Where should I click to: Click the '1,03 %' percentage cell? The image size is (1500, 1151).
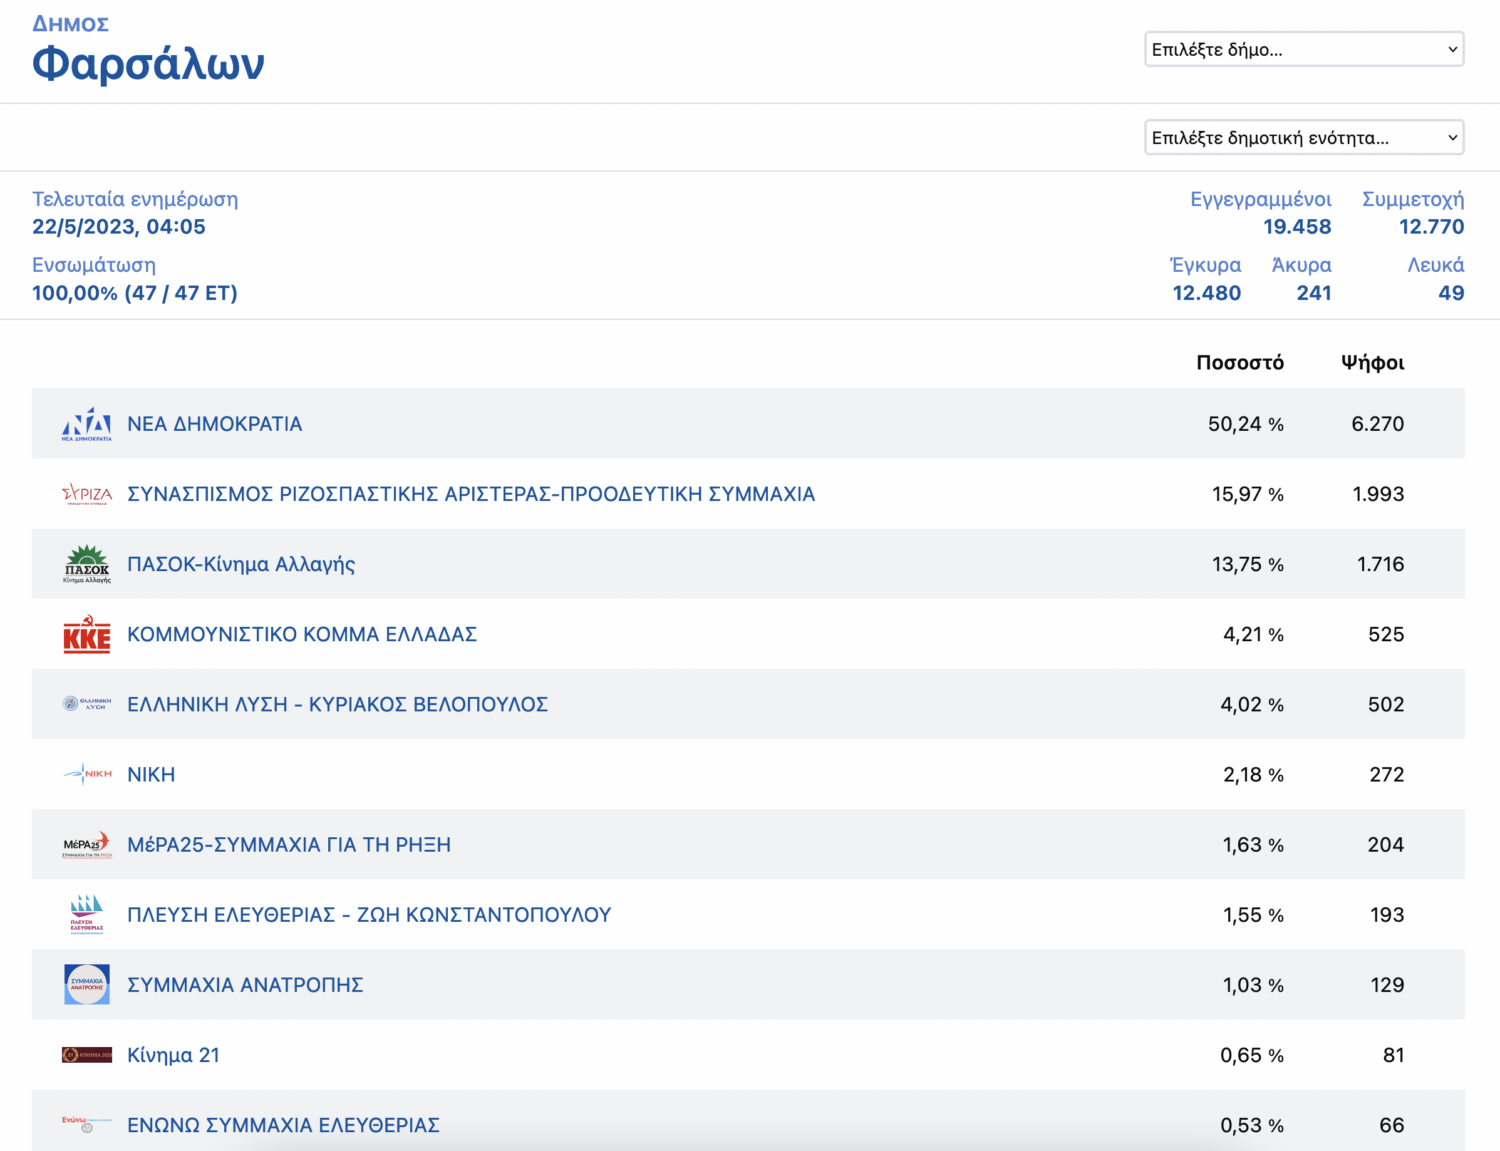click(1253, 985)
